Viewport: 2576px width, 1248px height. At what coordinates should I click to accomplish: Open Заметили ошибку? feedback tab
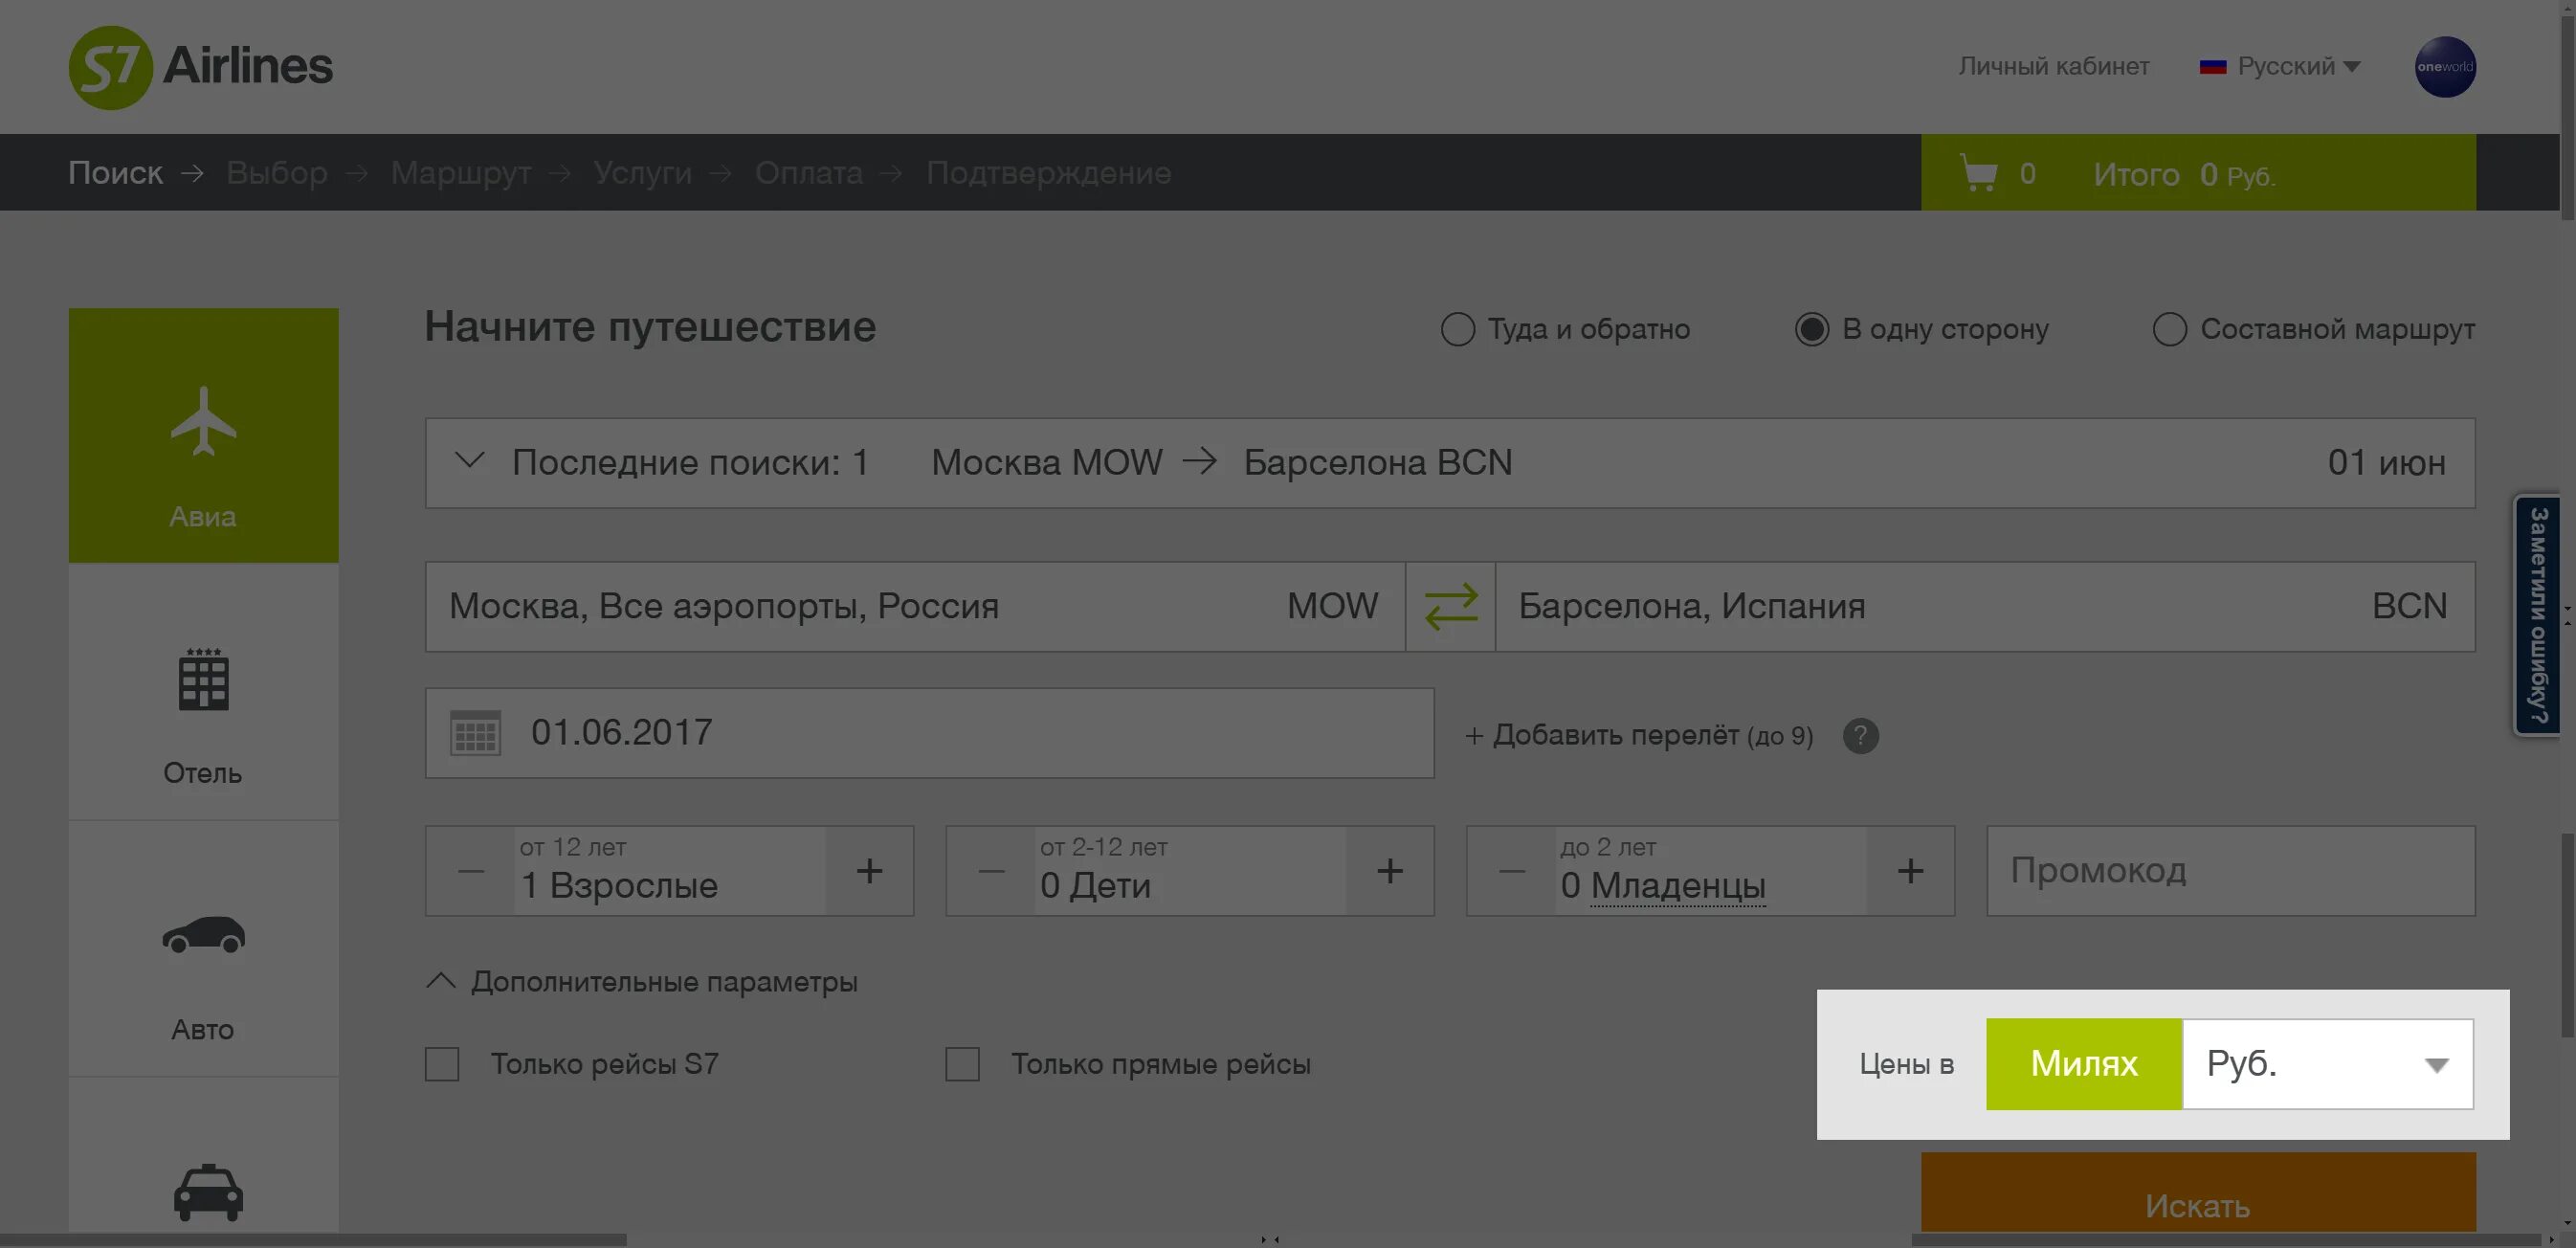2538,616
